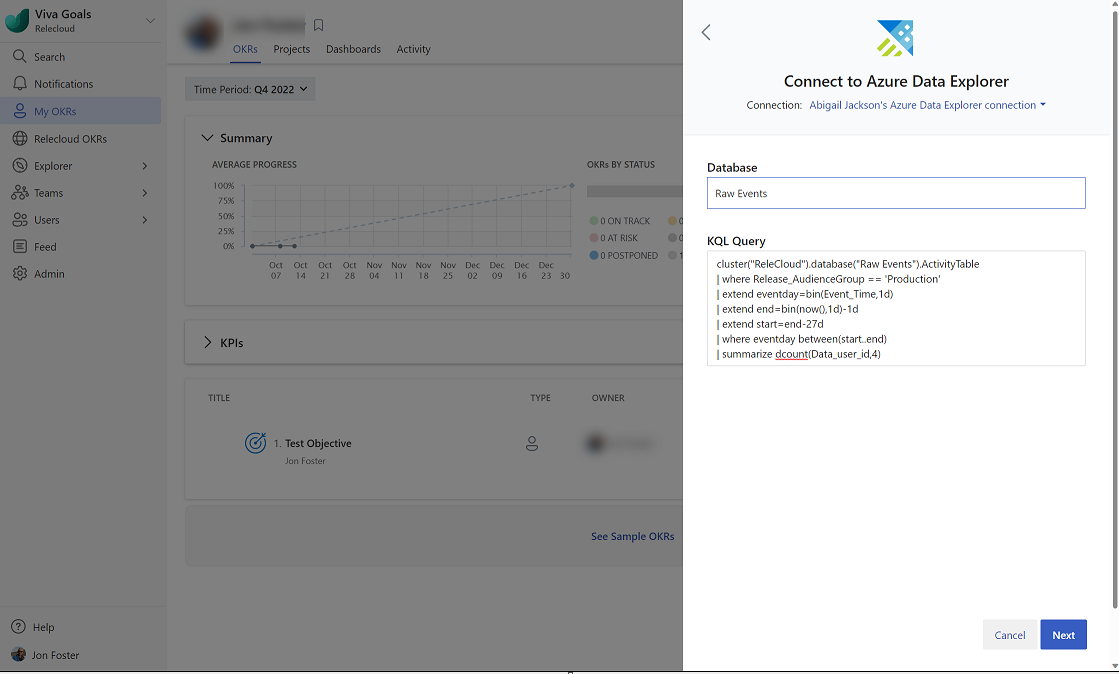Click the Test Objective target icon
Screen dimensions: 1119x674
255,443
